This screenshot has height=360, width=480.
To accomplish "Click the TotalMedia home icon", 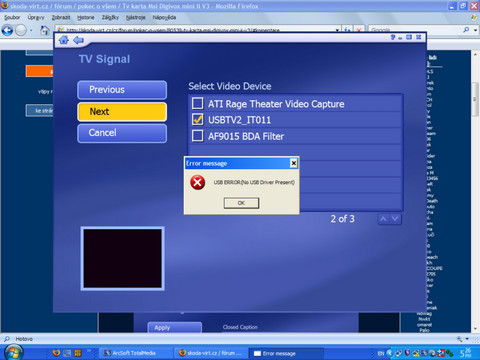I will tap(63, 40).
